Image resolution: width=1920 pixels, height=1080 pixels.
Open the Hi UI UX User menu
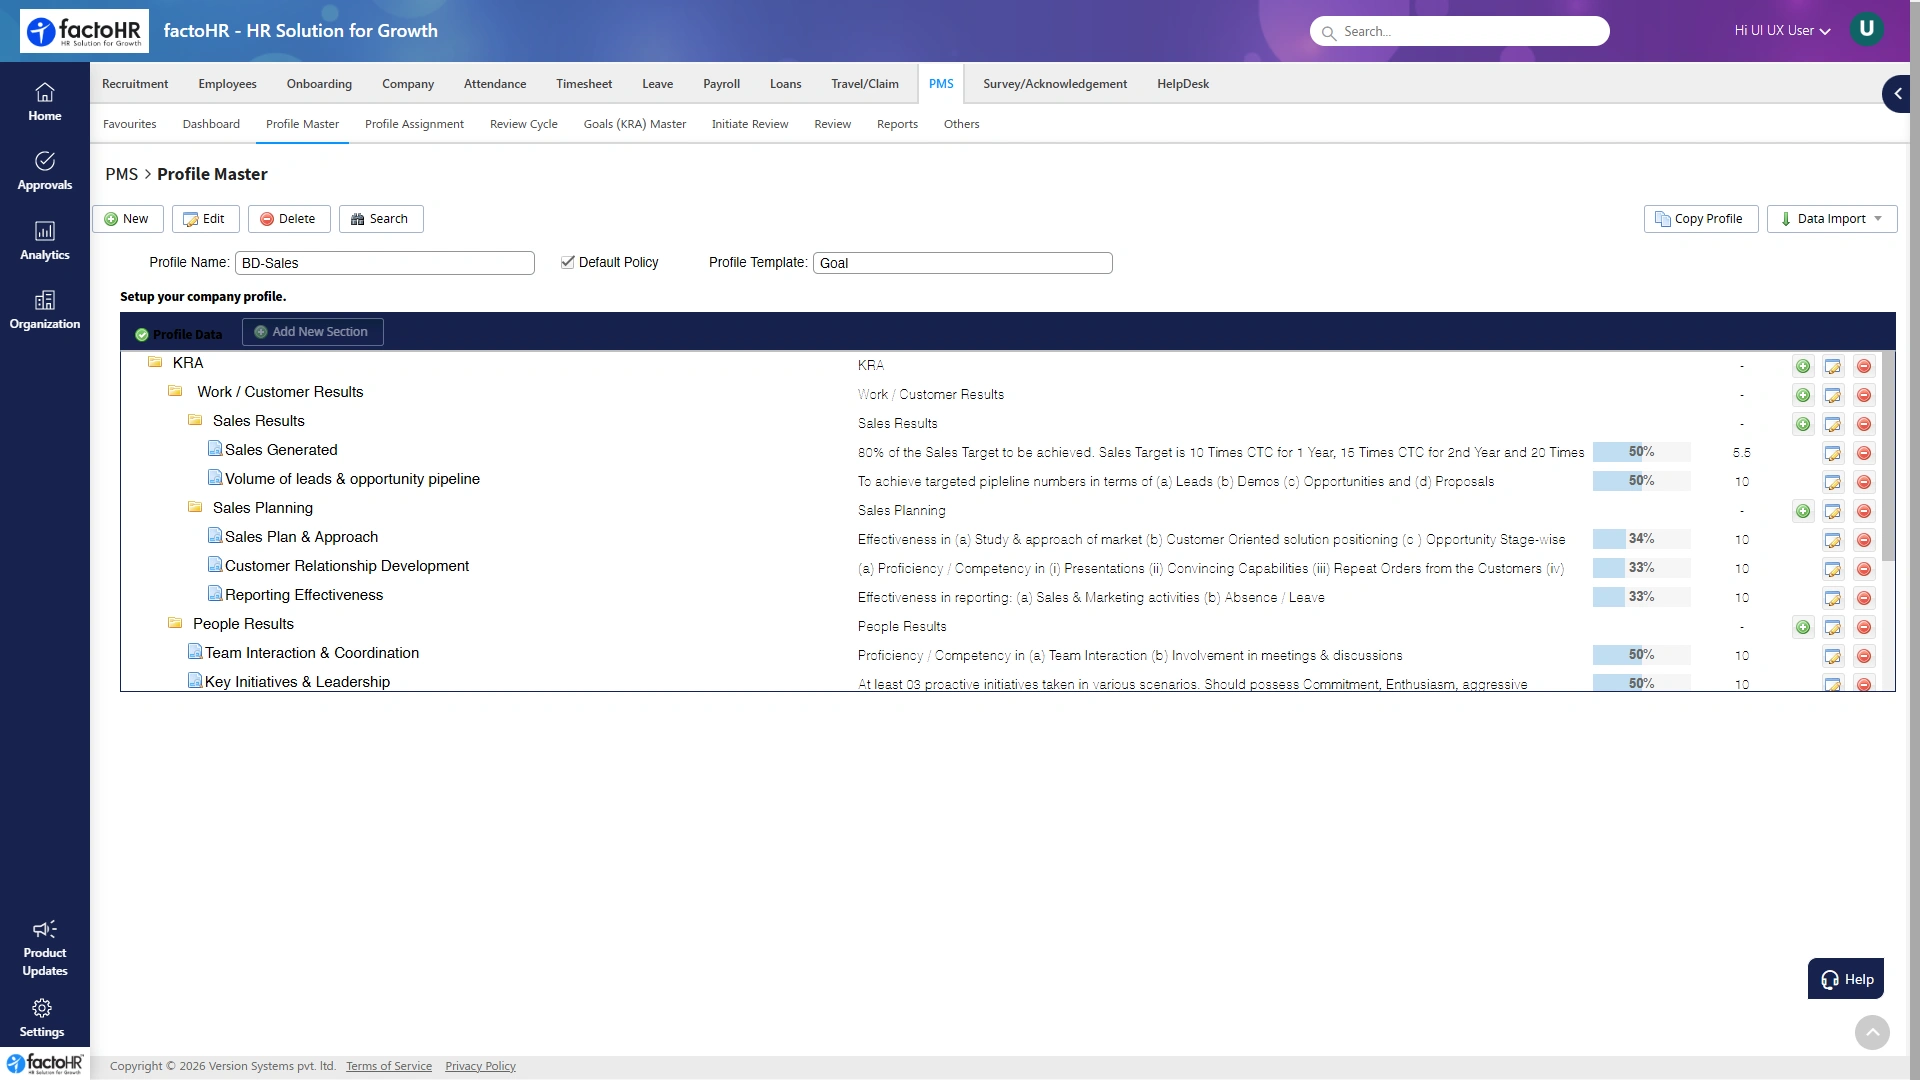click(1782, 31)
